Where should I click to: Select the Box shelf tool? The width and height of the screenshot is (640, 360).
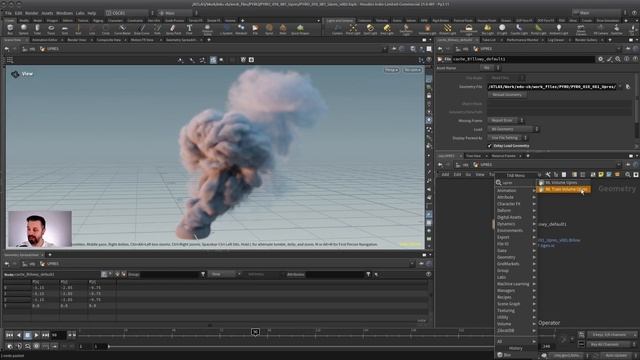coord(10,29)
